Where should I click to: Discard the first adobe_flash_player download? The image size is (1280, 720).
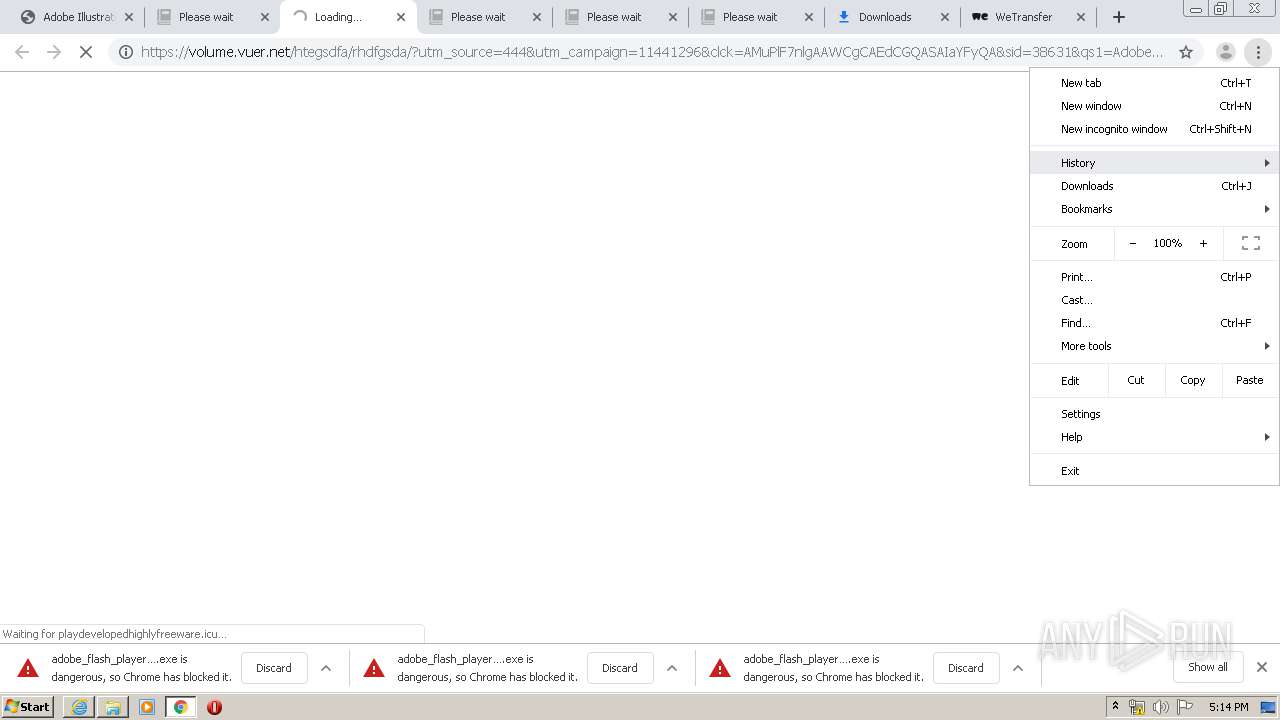(x=274, y=668)
